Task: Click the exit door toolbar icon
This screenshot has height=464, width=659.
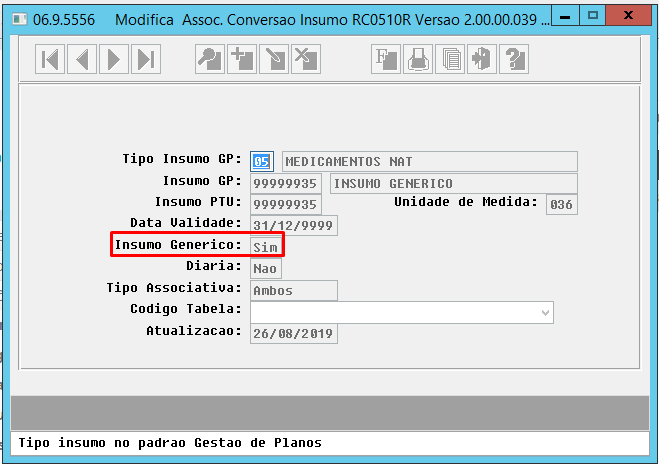Action: [482, 59]
